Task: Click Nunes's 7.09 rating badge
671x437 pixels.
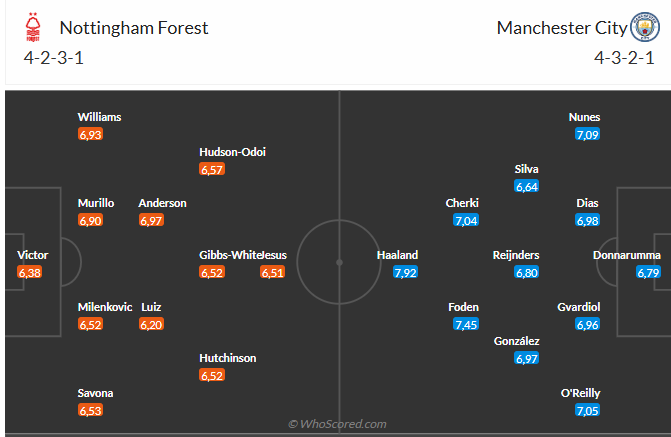Action: point(587,134)
